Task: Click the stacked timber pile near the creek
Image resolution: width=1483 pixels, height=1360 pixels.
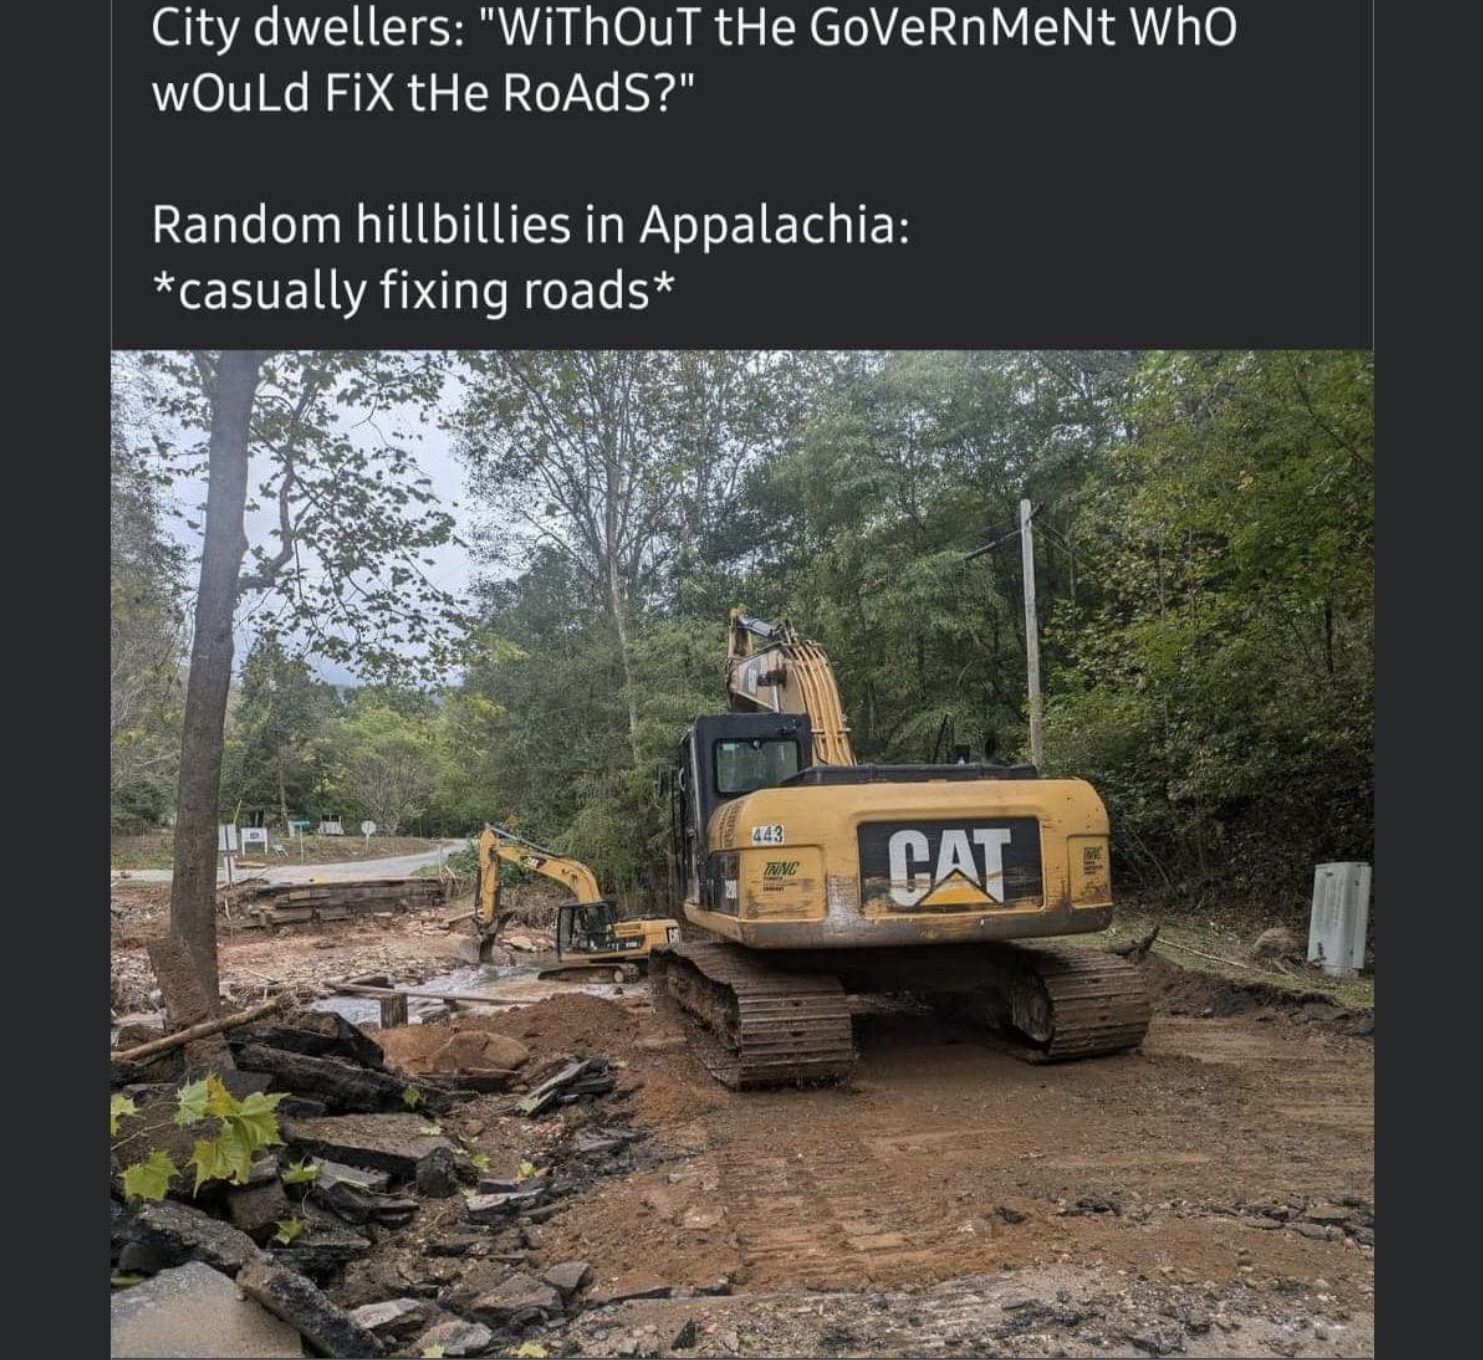Action: click(x=340, y=899)
